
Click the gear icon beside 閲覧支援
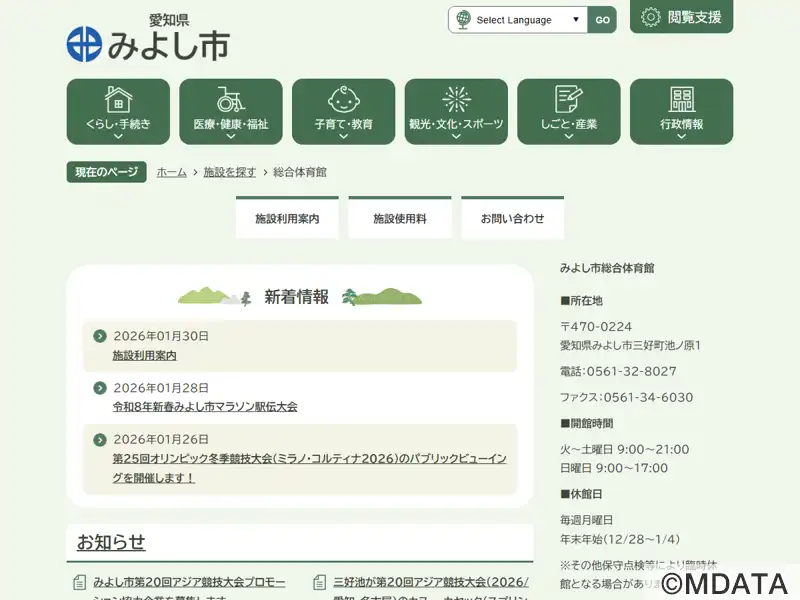point(651,17)
